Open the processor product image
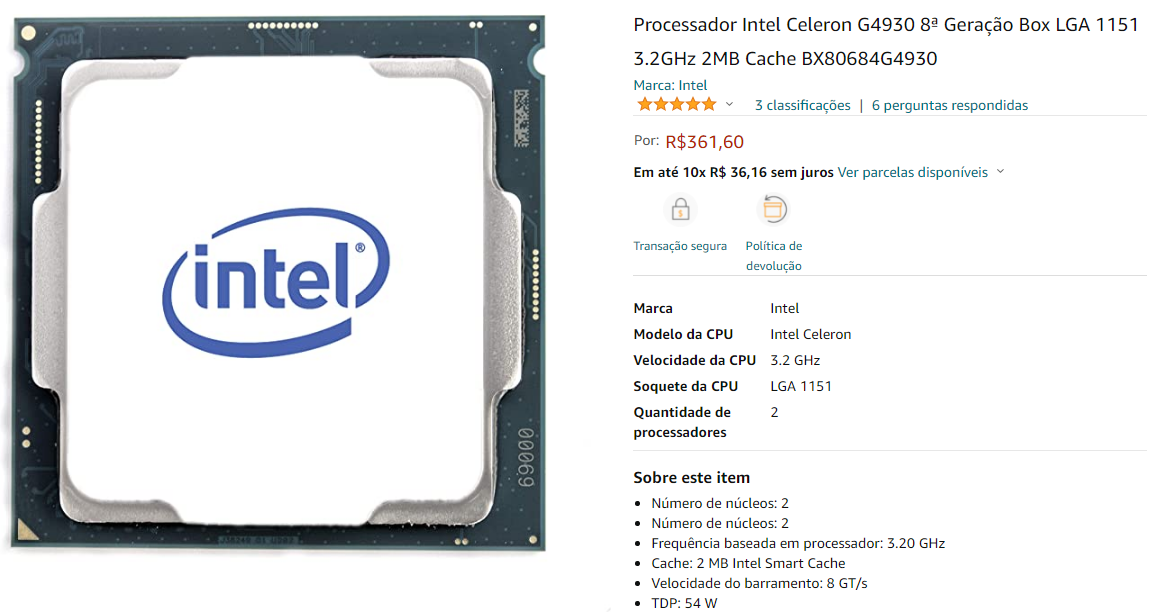This screenshot has height=612, width=1156. coord(278,283)
